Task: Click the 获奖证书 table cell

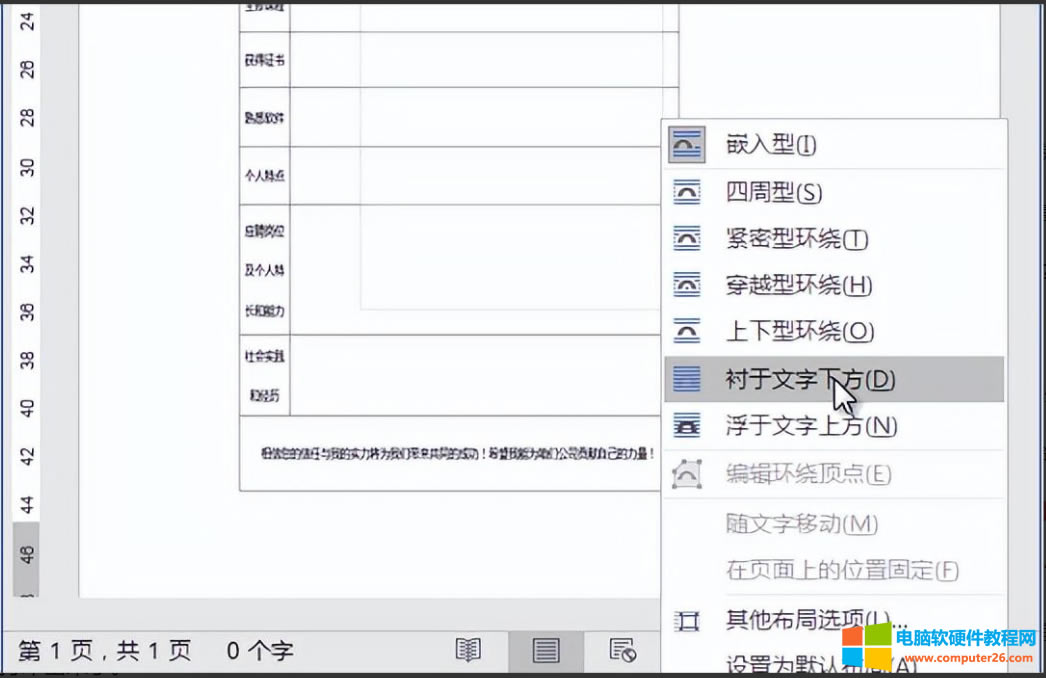Action: [265, 60]
